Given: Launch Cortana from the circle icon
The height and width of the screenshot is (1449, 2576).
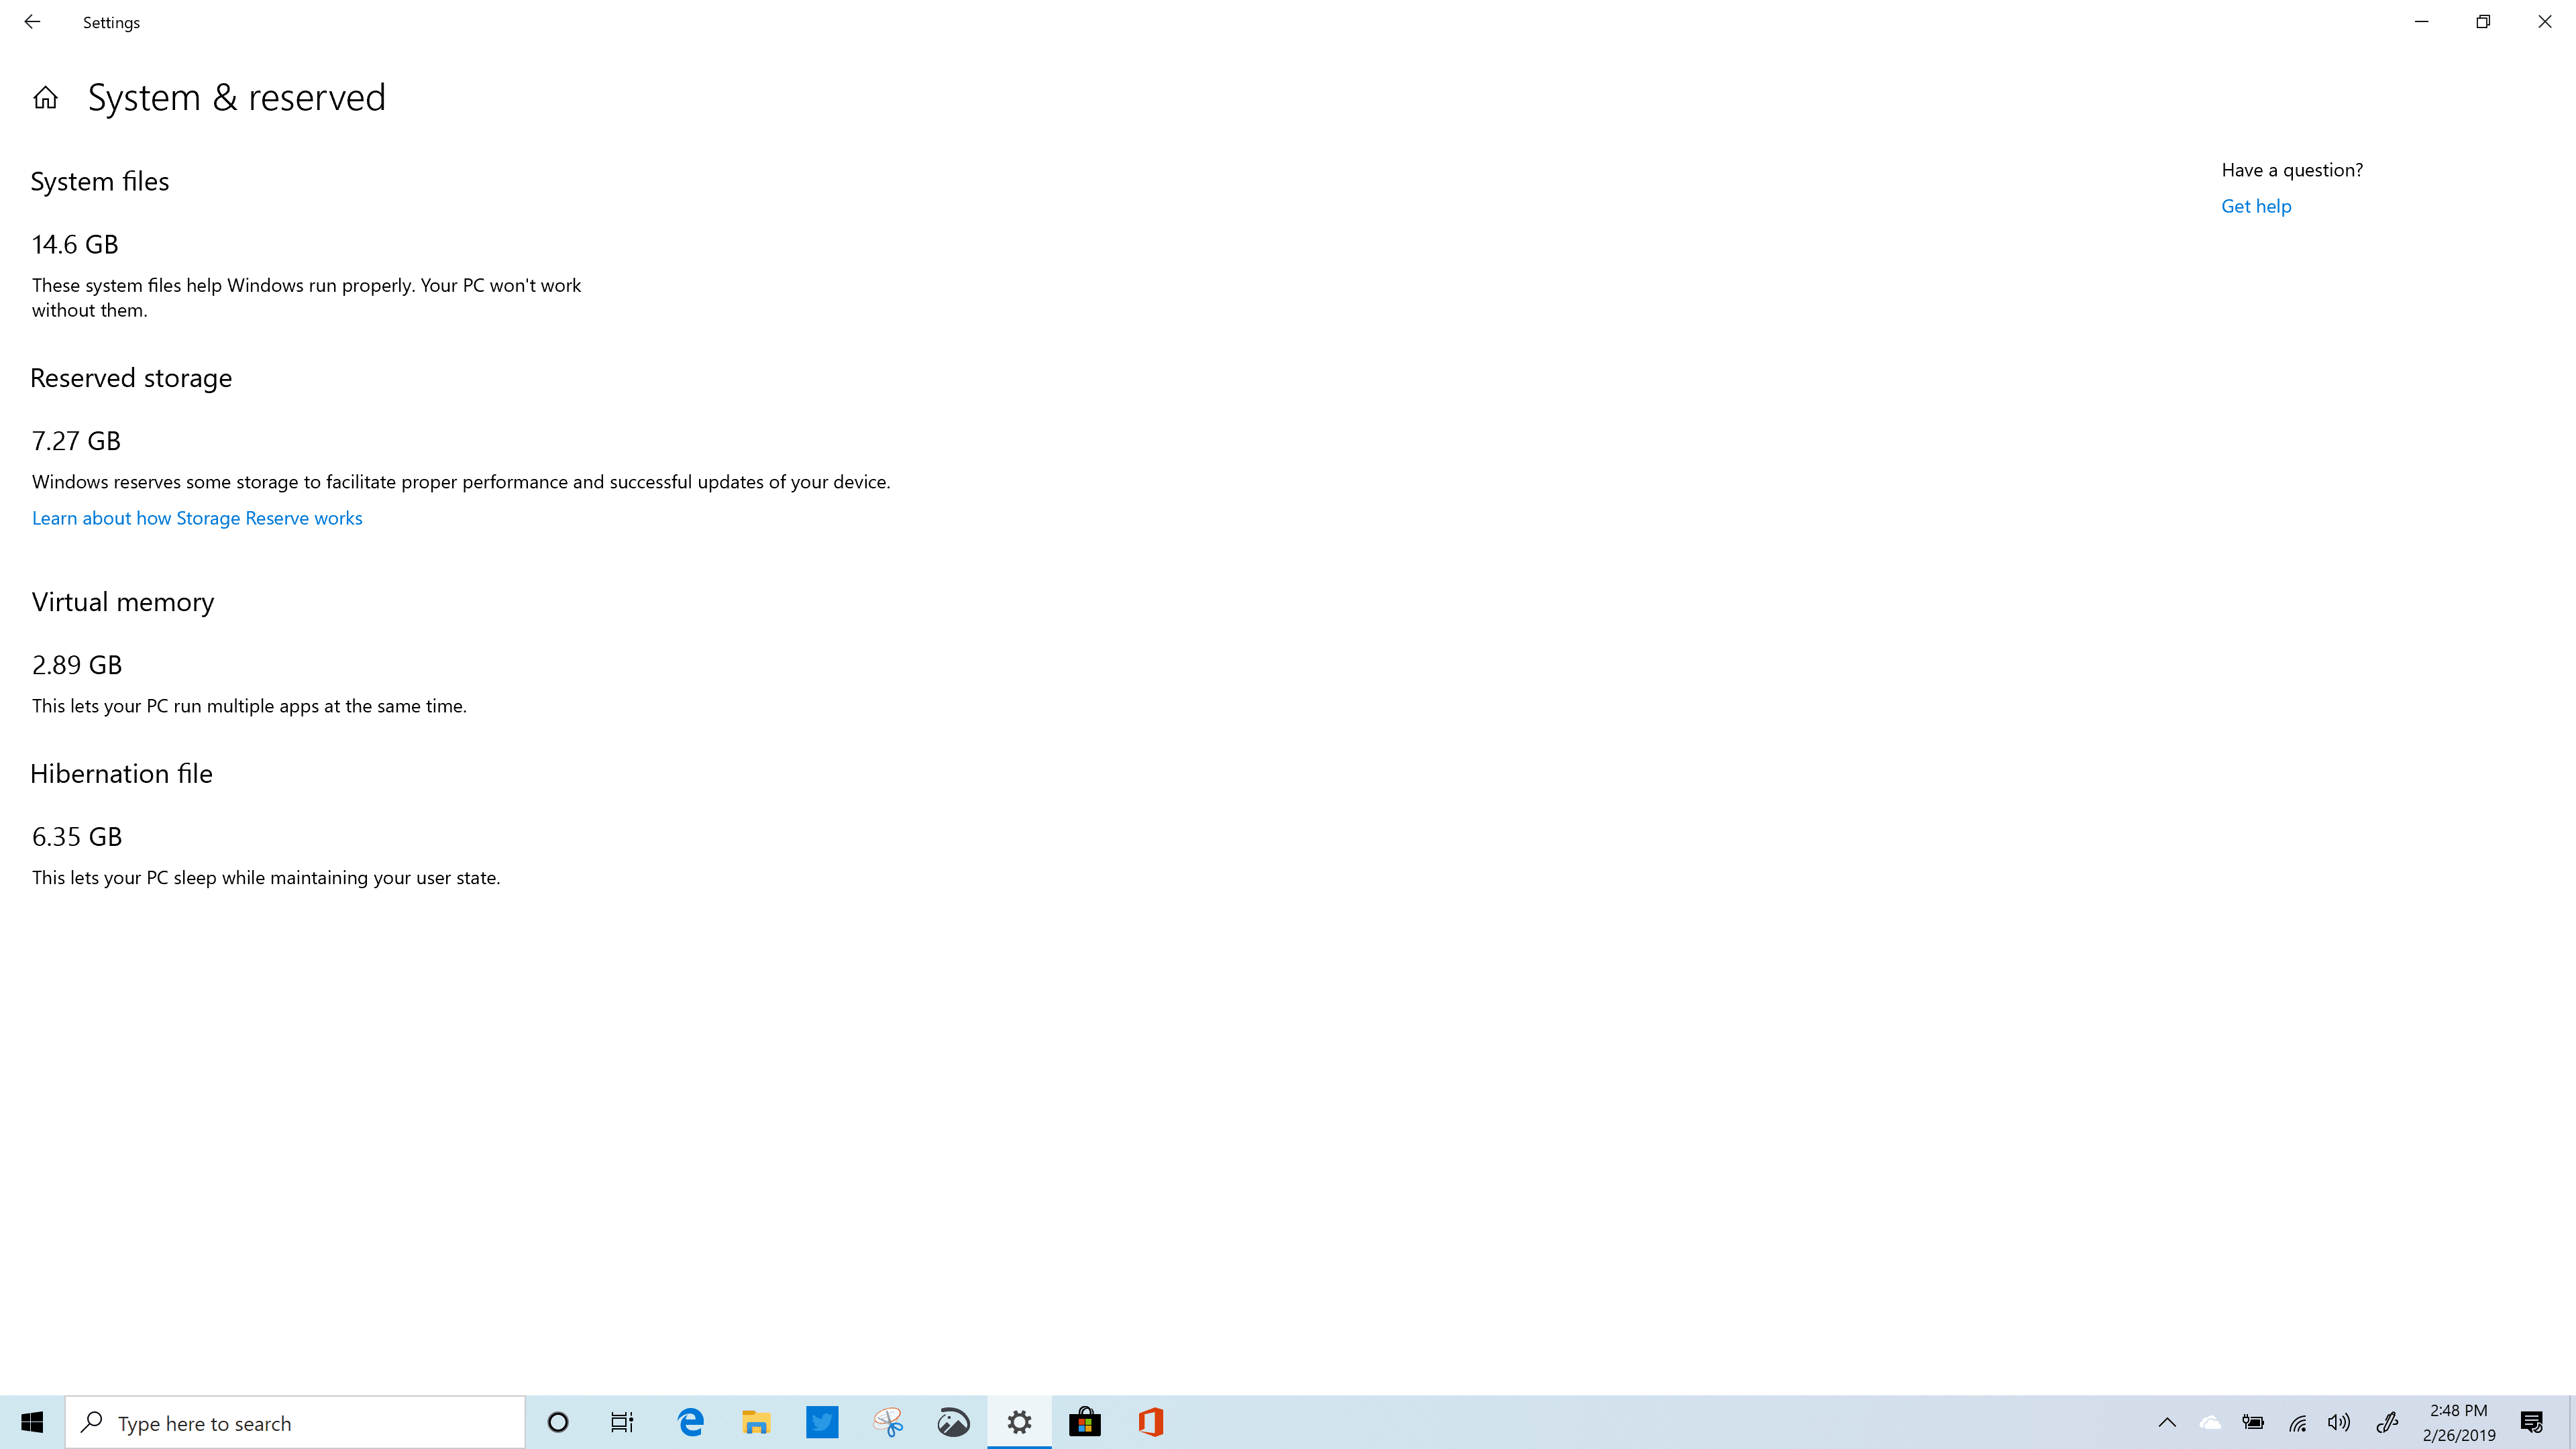Looking at the screenshot, I should (558, 1422).
